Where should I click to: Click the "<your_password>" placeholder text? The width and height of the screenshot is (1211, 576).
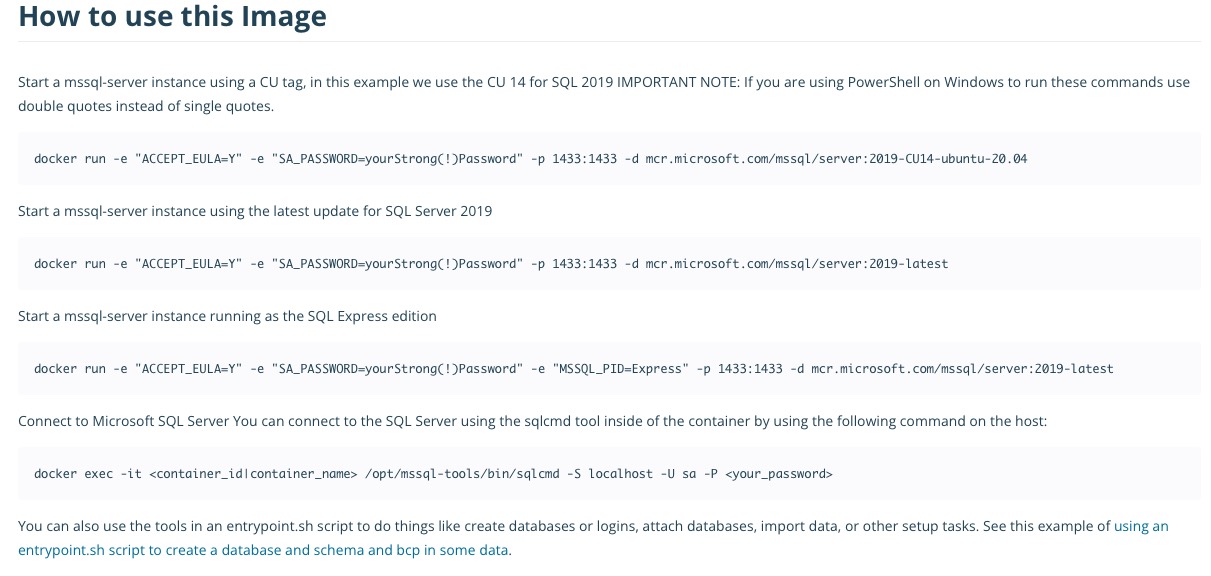click(778, 474)
